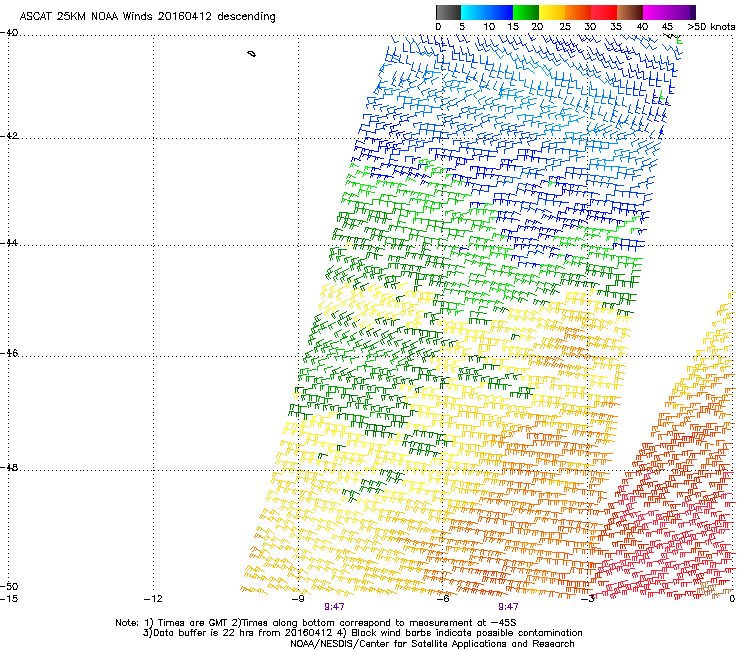
Task: Click the purple '9:47' time stamp near -6
Action: coord(508,607)
